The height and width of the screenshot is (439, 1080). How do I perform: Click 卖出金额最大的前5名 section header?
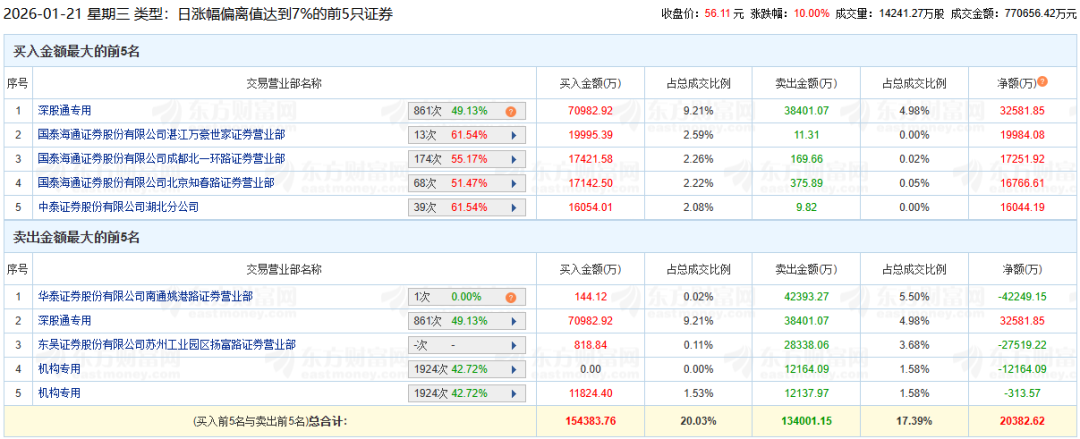click(76, 237)
